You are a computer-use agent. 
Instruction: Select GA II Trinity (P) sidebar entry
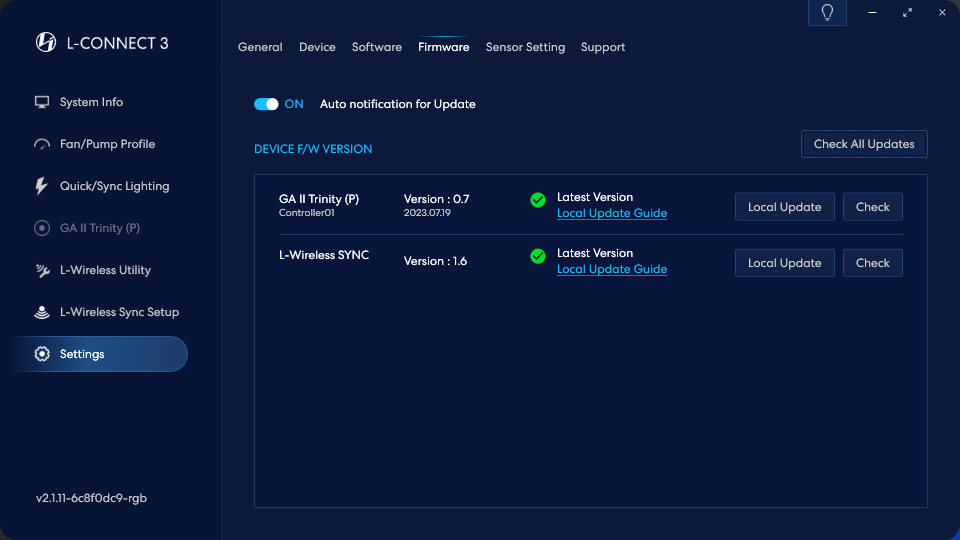[100, 228]
